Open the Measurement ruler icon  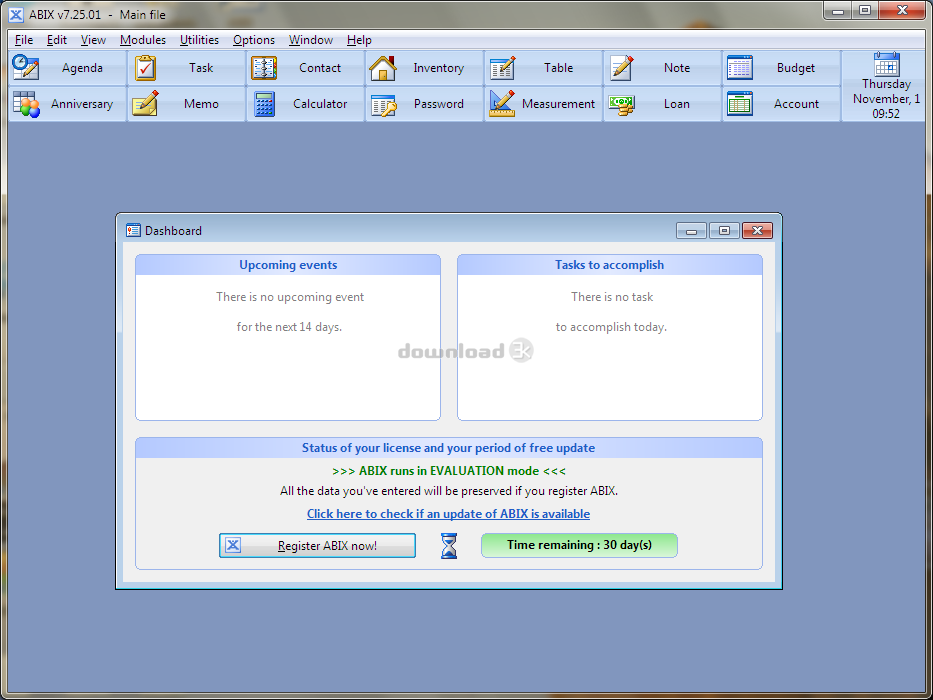pos(502,104)
